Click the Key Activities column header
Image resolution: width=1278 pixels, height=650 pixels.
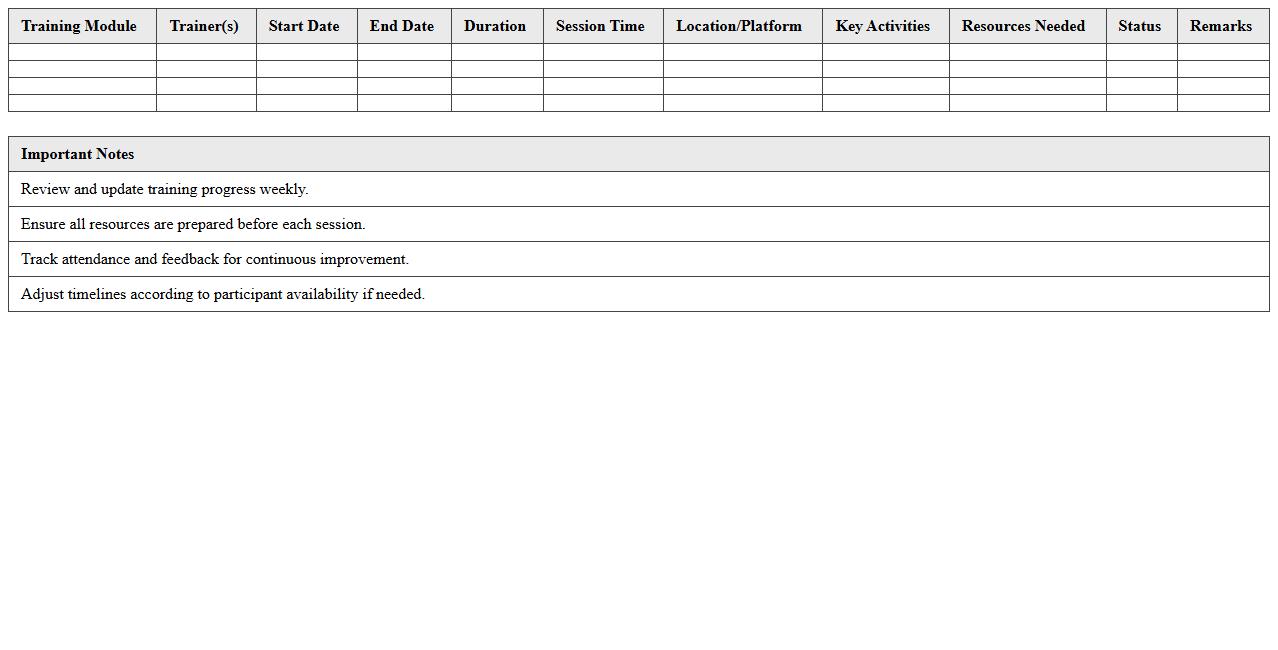click(884, 26)
